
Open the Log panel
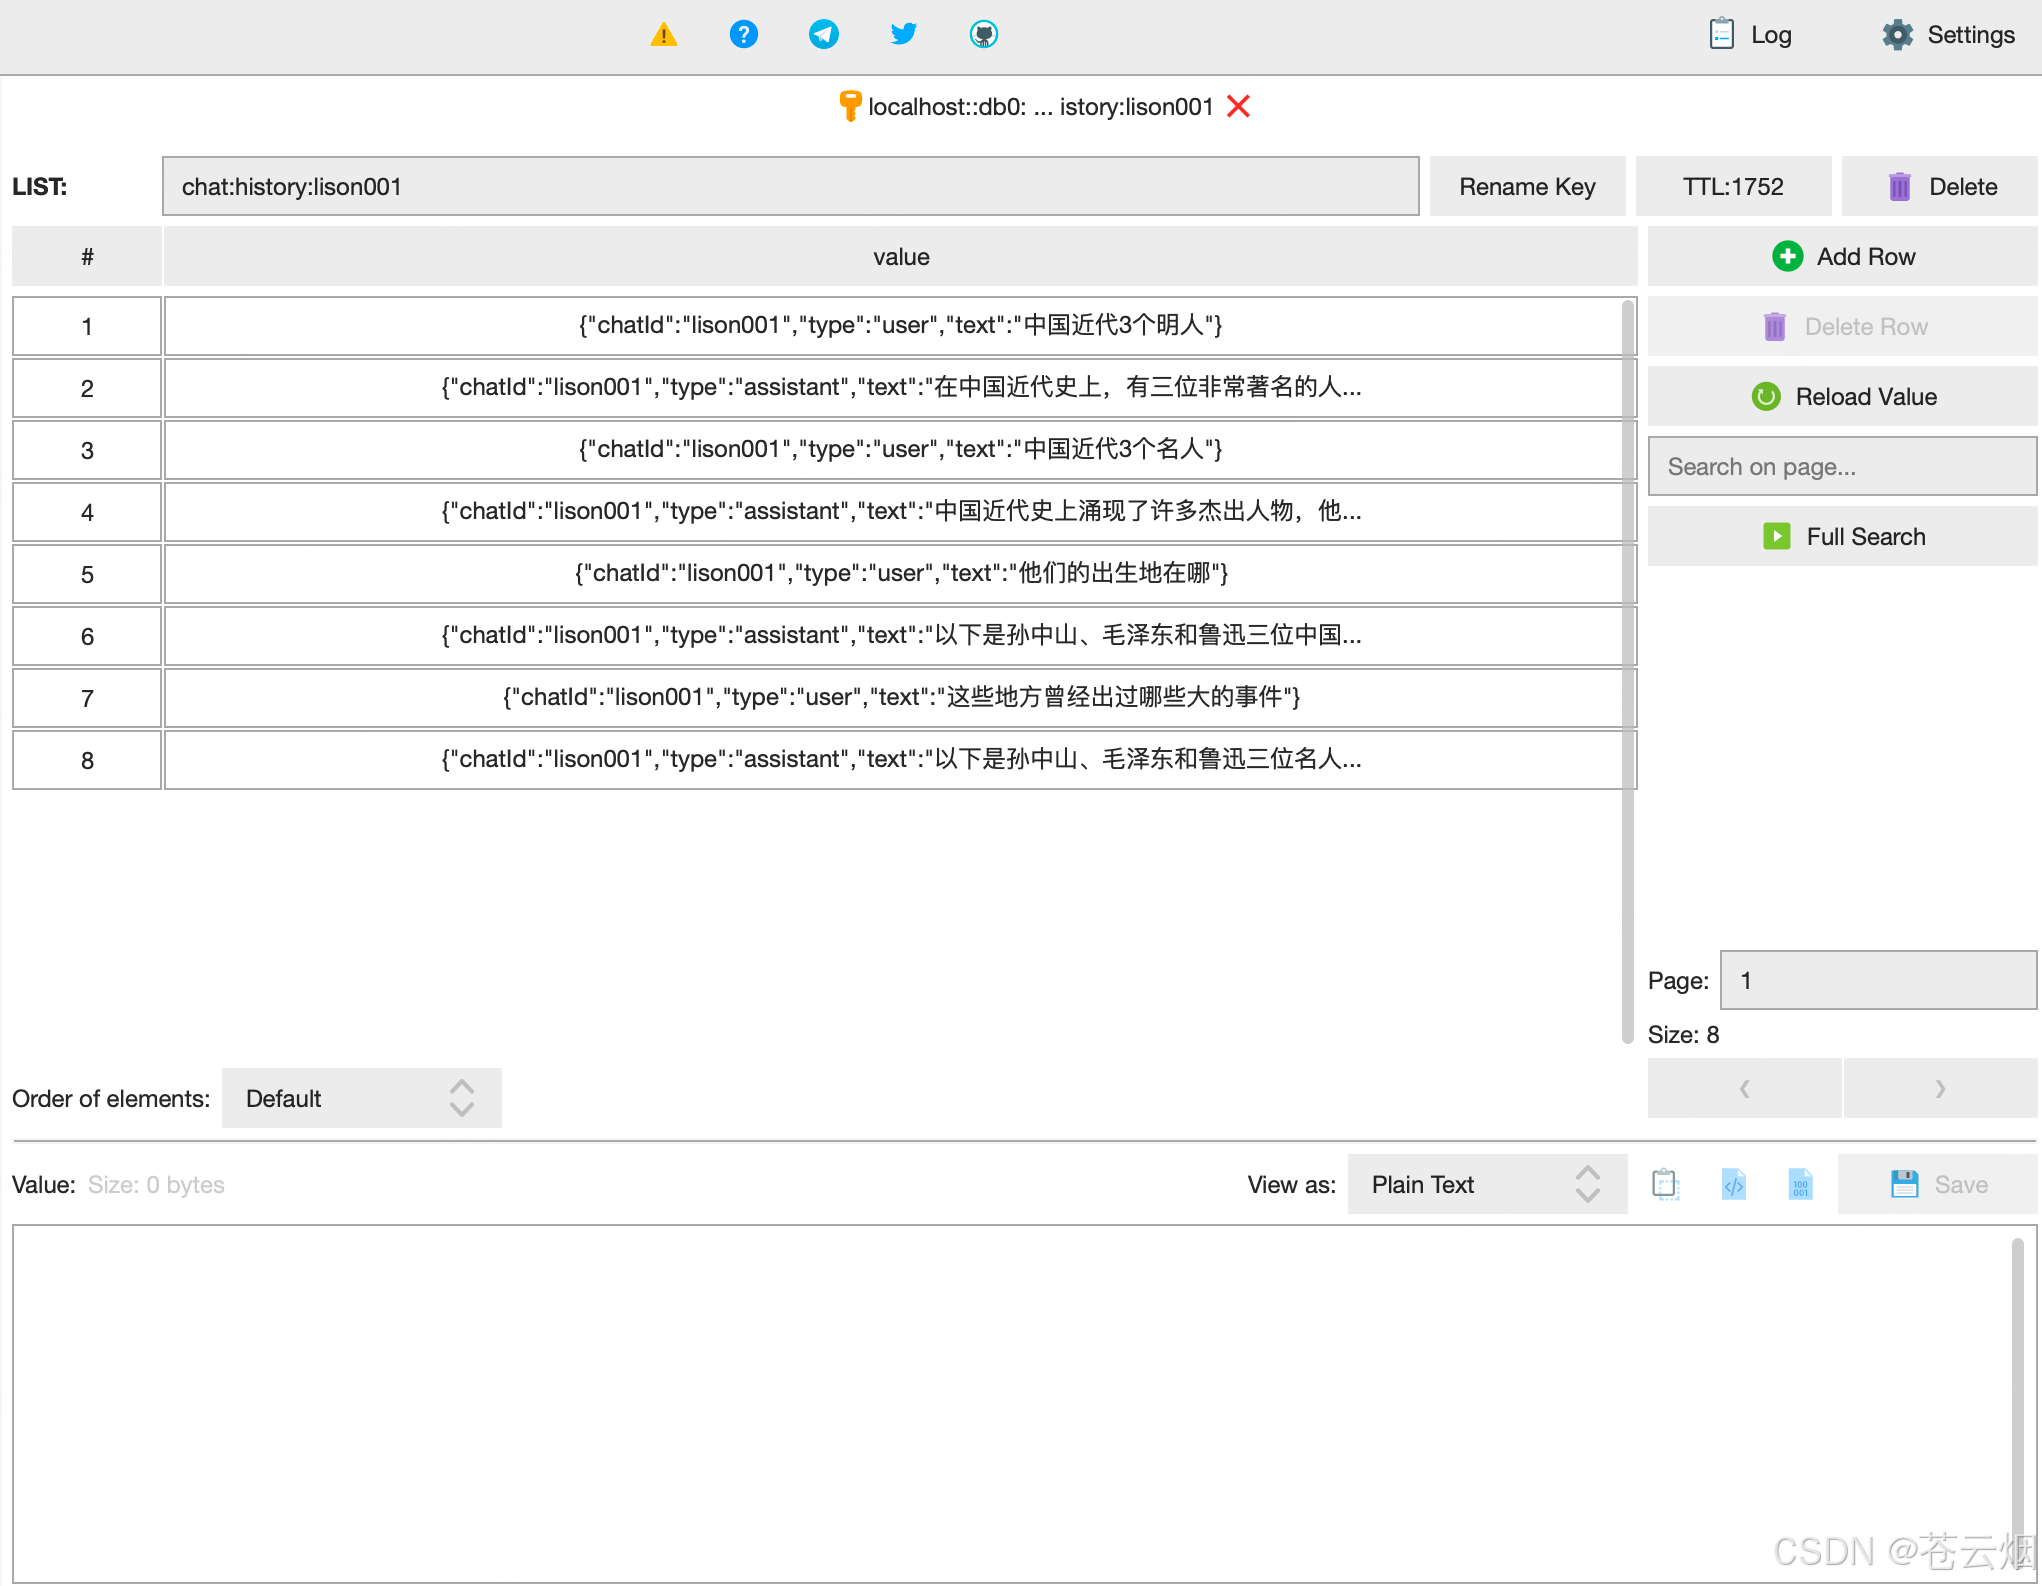coord(1750,35)
